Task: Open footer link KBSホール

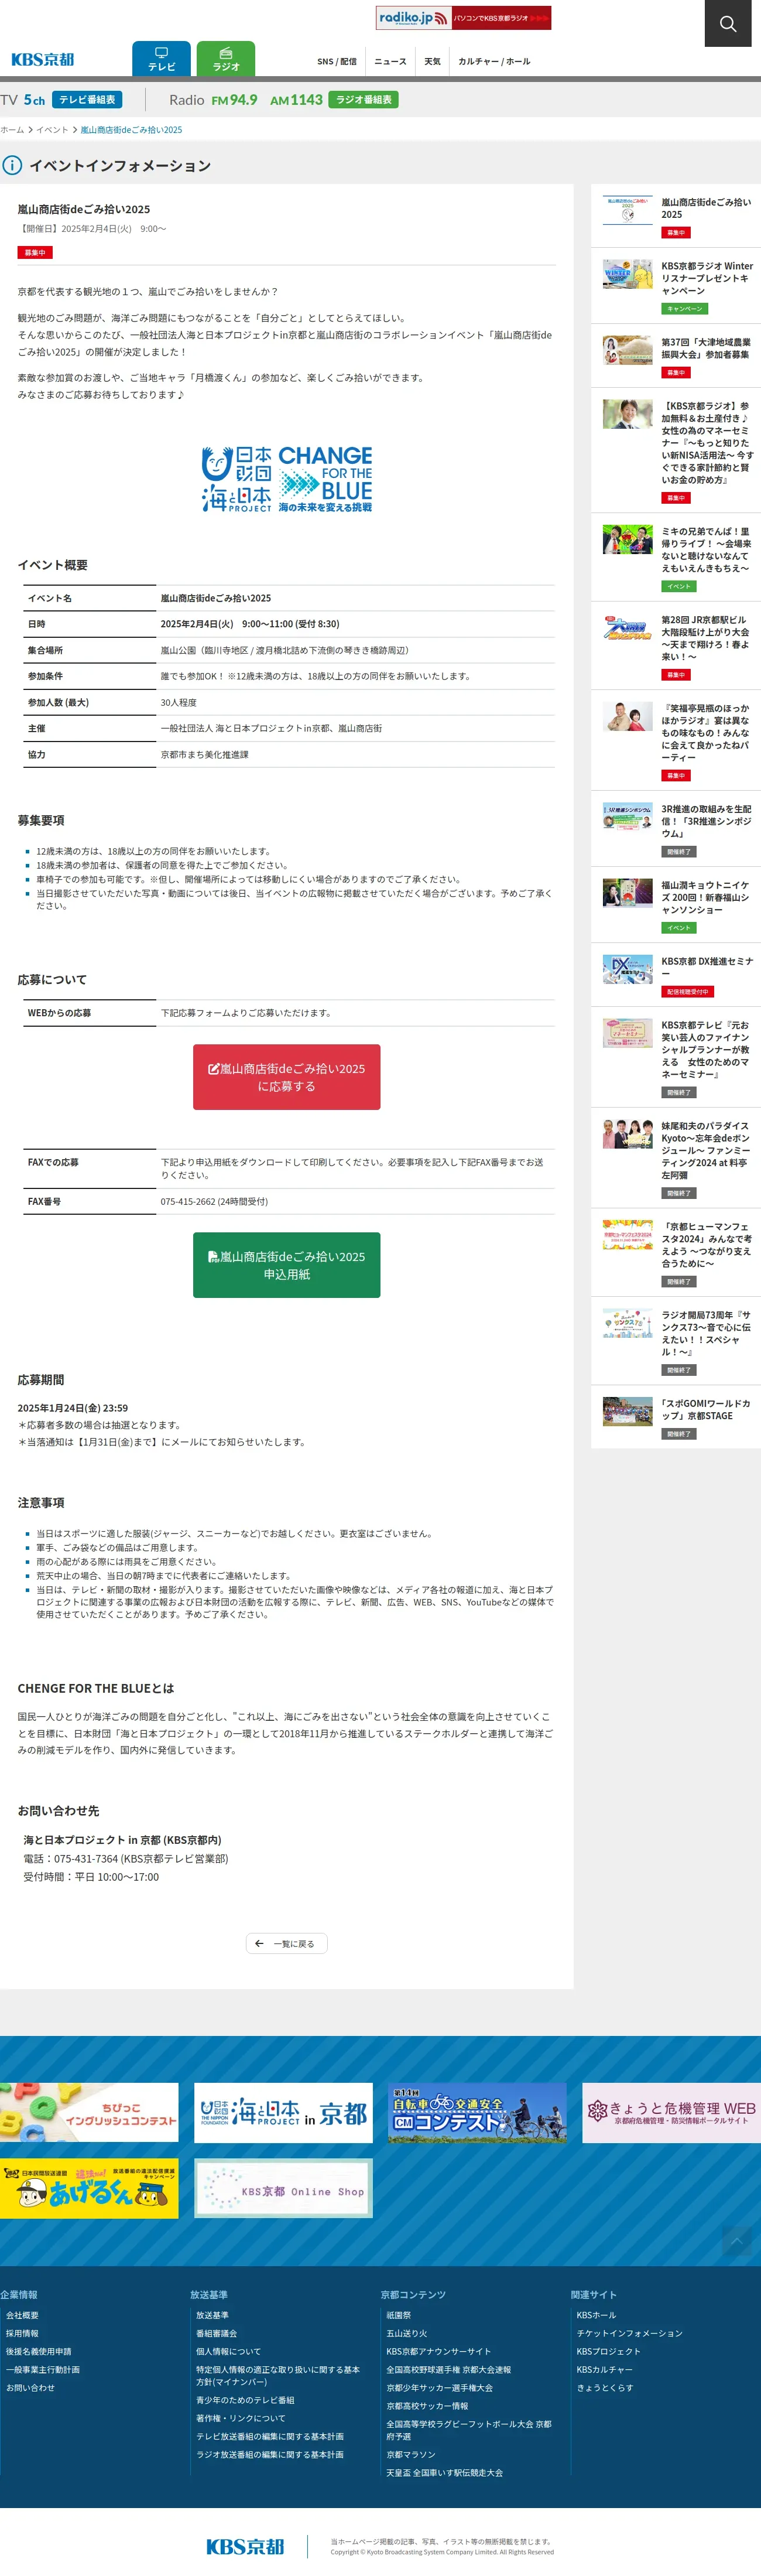Action: pos(596,2315)
